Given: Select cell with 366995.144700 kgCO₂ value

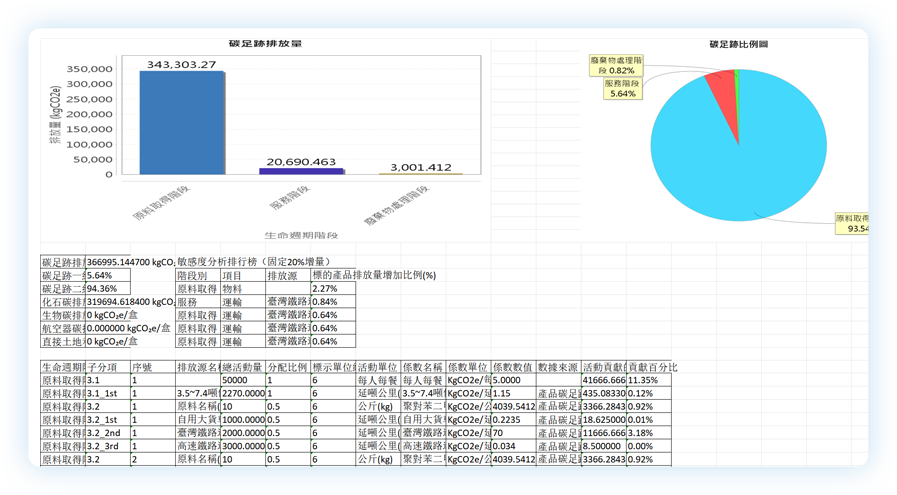Looking at the screenshot, I should tap(130, 262).
